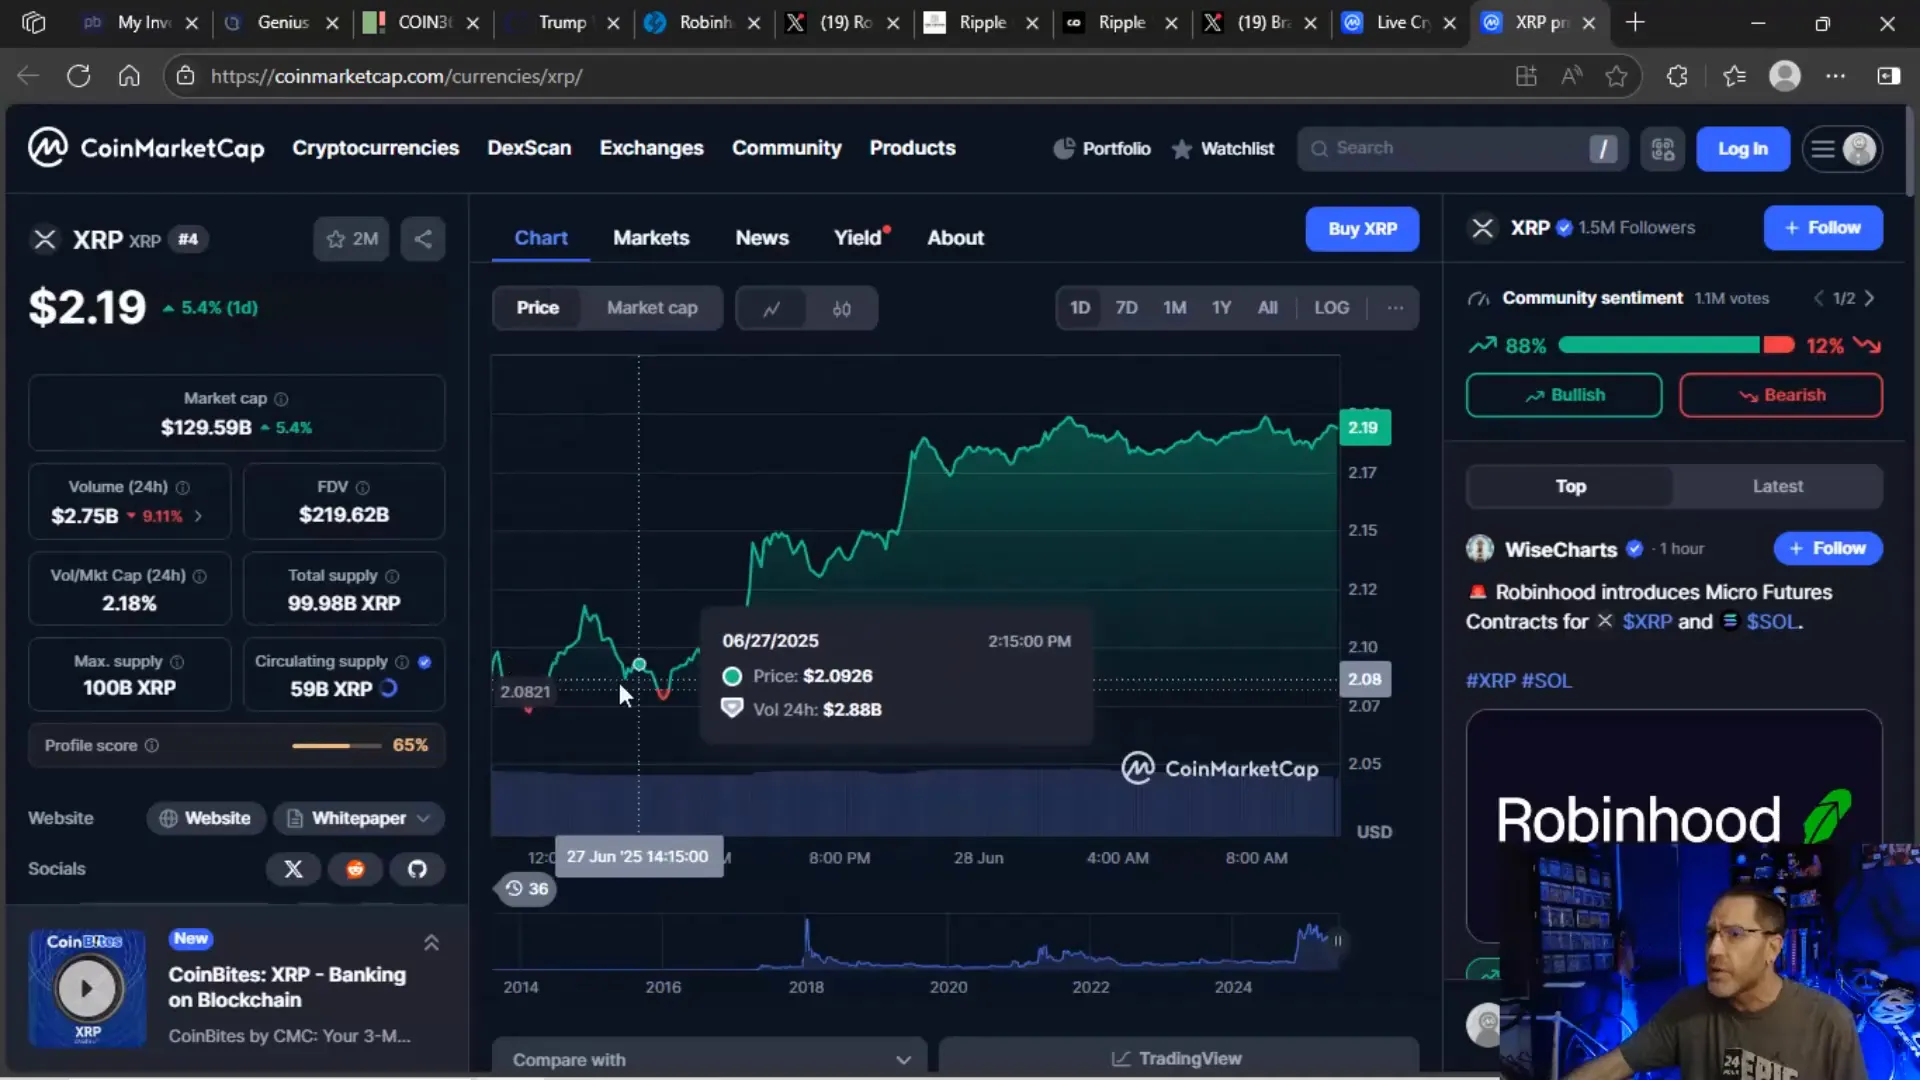
Task: Follow the WiseCharts account
Action: (x=1827, y=549)
